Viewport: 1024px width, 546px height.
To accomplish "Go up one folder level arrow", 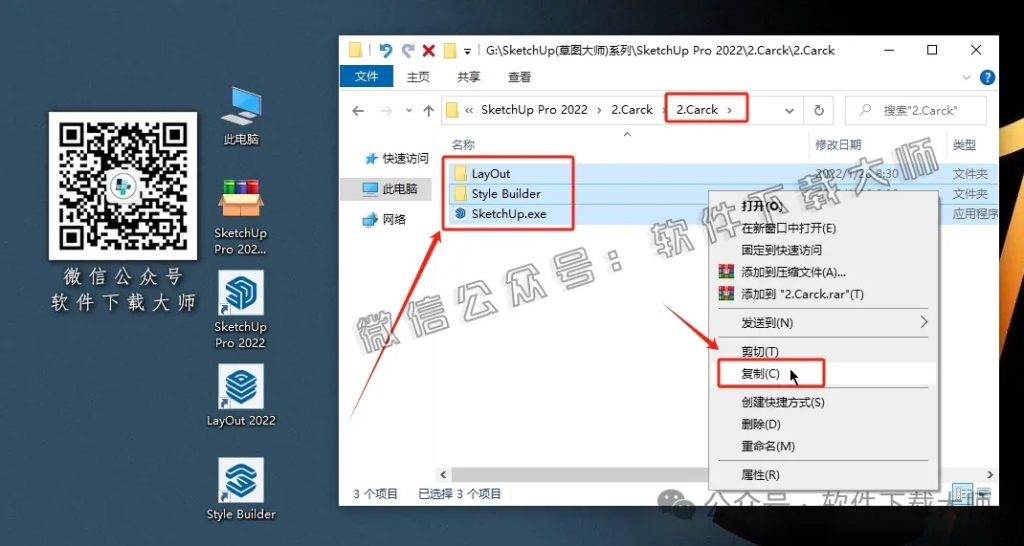I will [x=428, y=110].
